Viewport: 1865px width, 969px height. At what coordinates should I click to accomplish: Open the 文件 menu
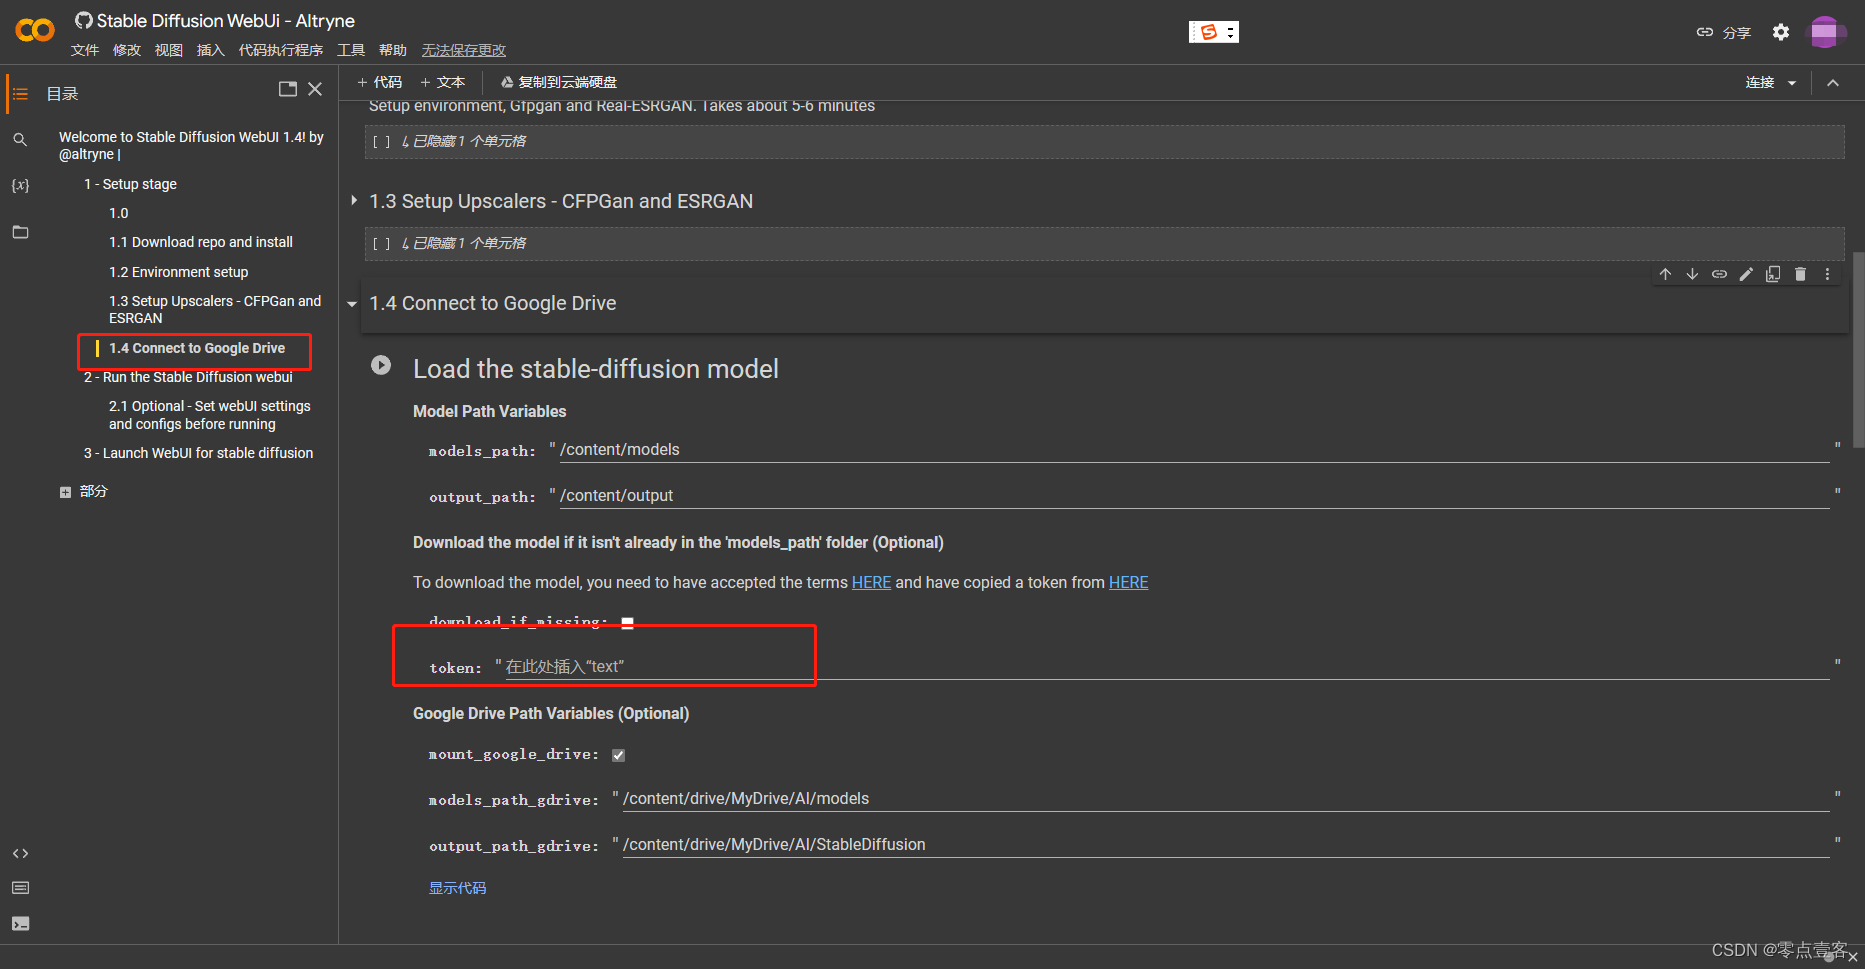click(x=85, y=49)
